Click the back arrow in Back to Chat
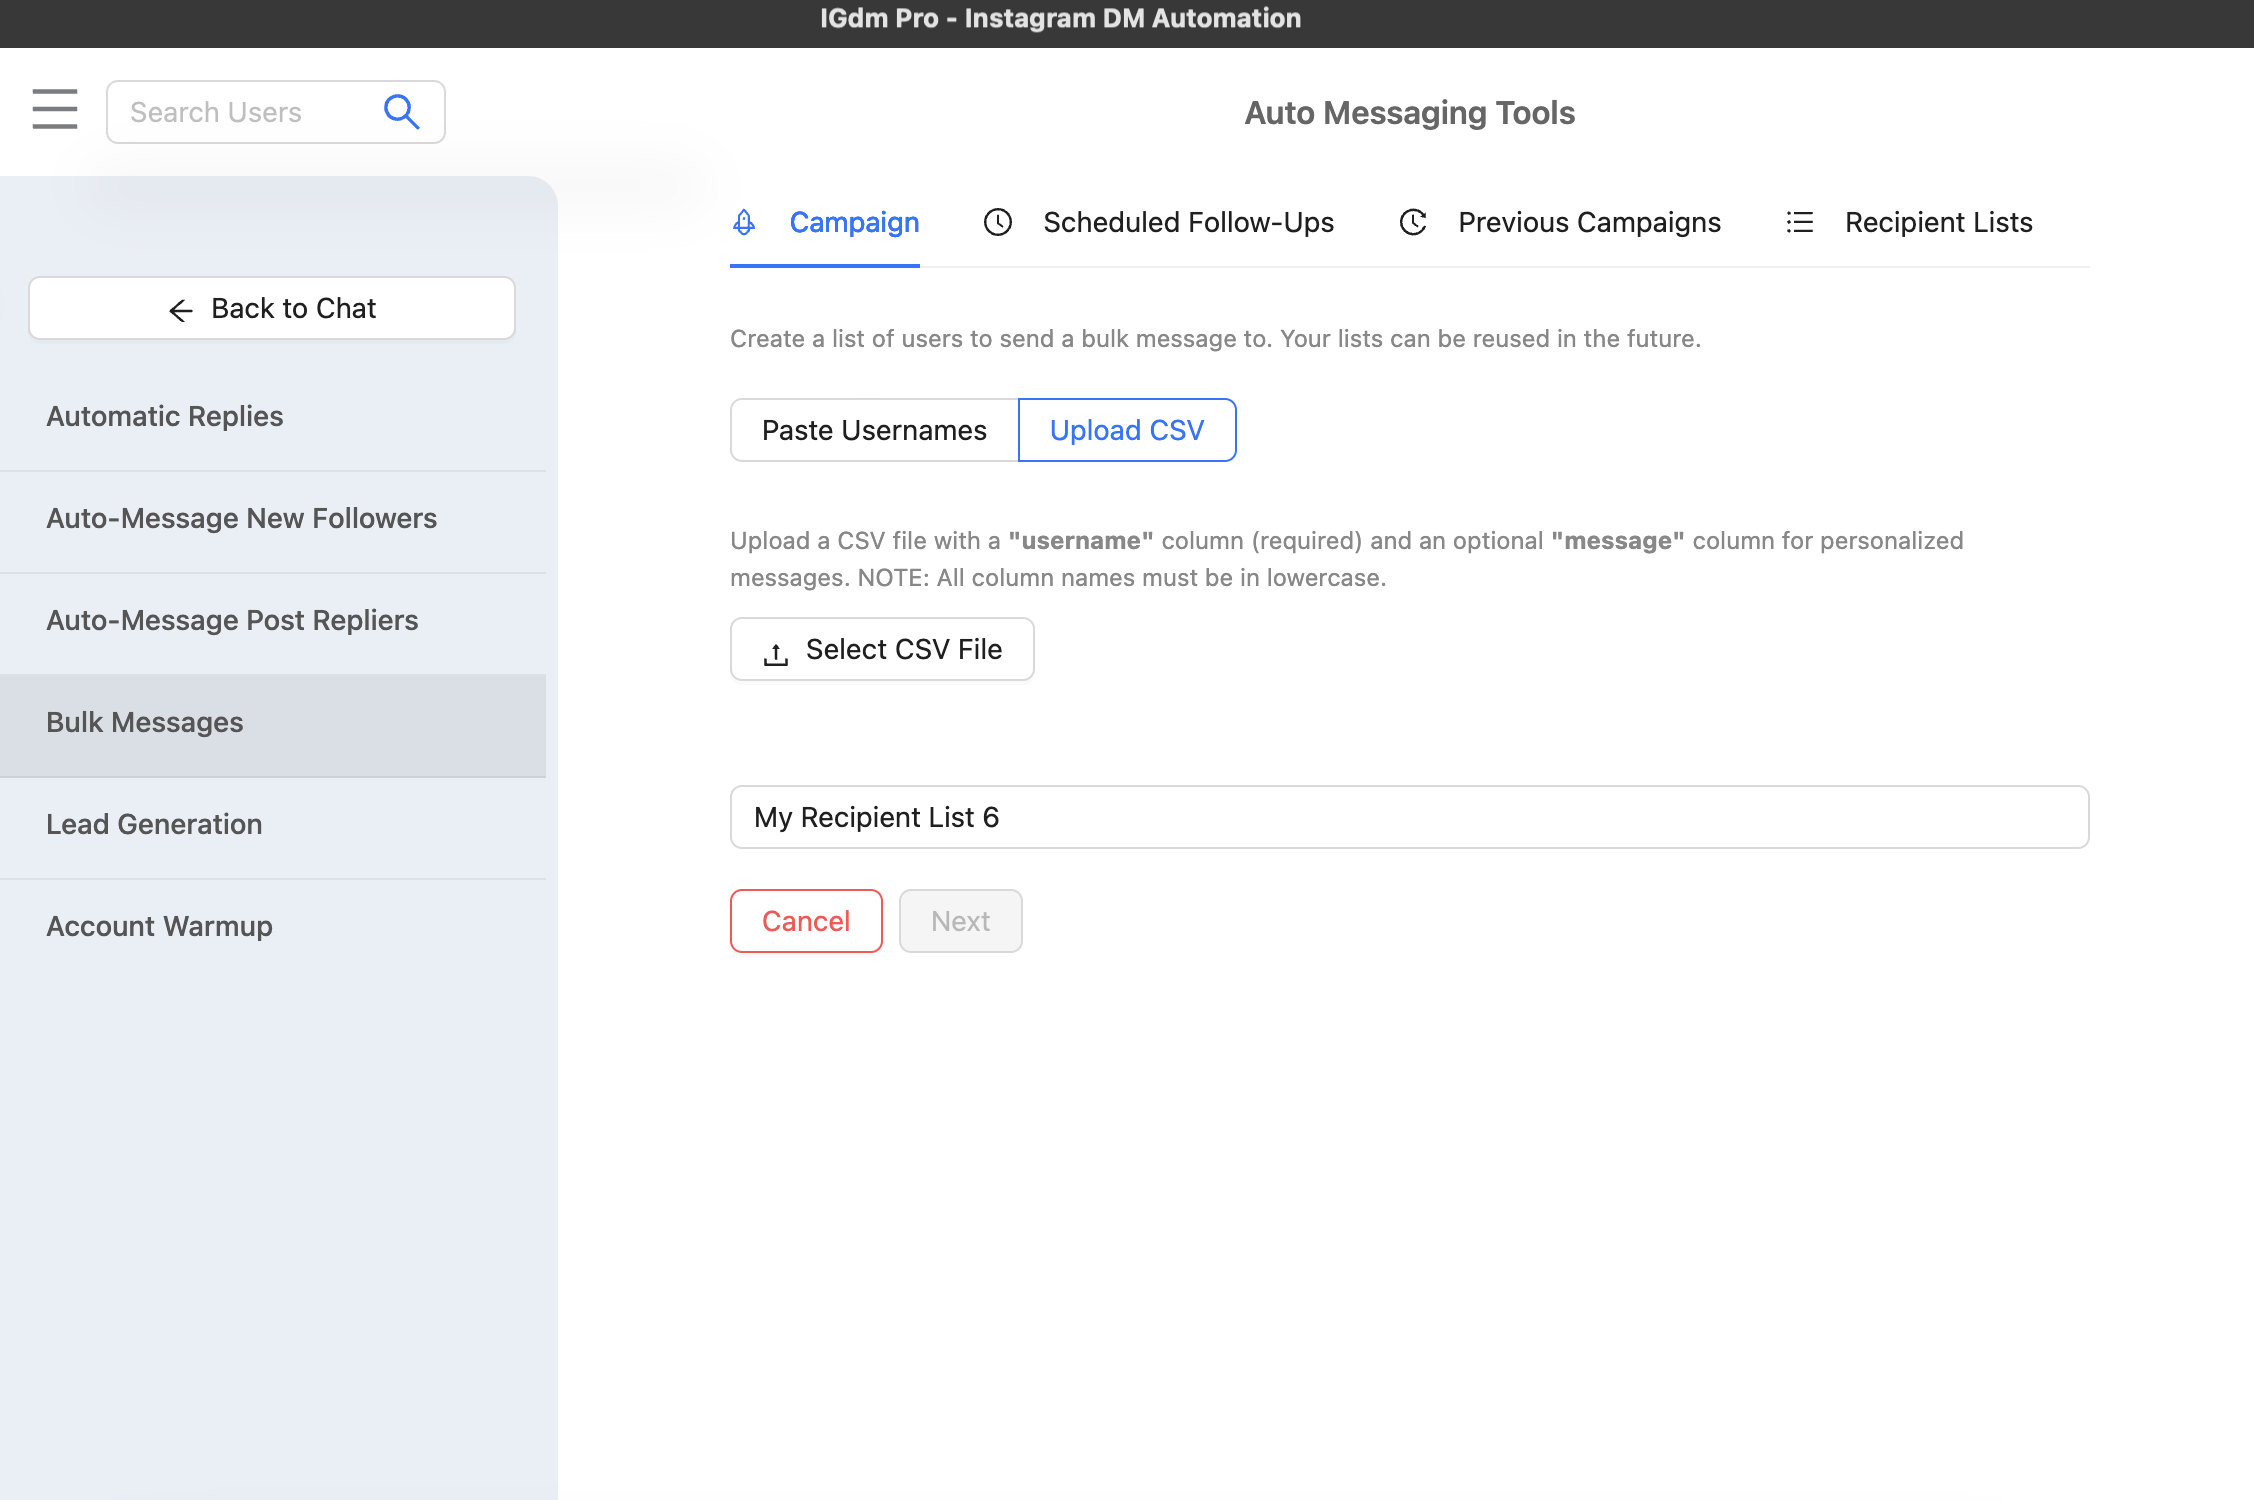2254x1500 pixels. [180, 309]
